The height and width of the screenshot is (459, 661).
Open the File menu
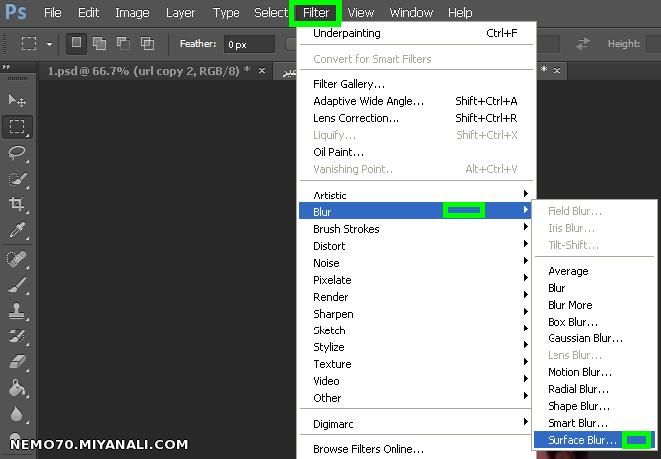pyautogui.click(x=52, y=13)
